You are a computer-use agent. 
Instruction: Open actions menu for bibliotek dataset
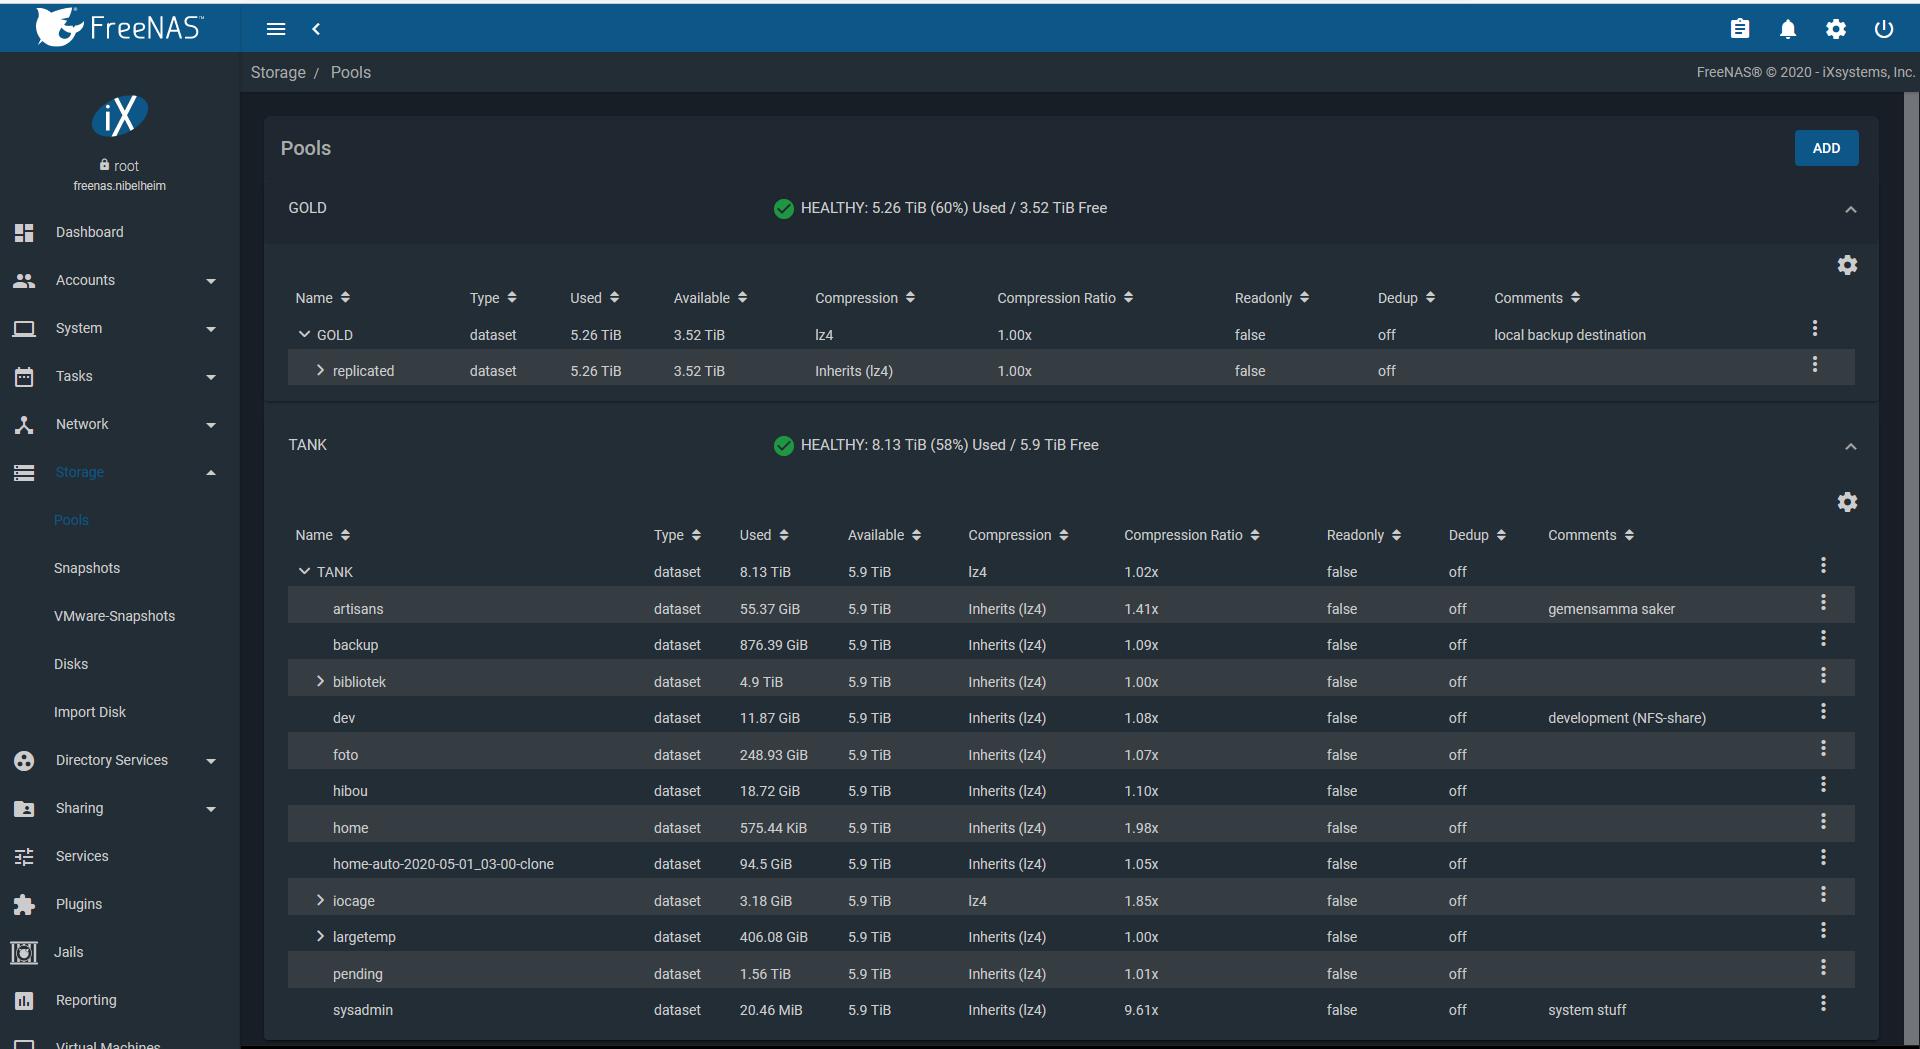(1823, 675)
